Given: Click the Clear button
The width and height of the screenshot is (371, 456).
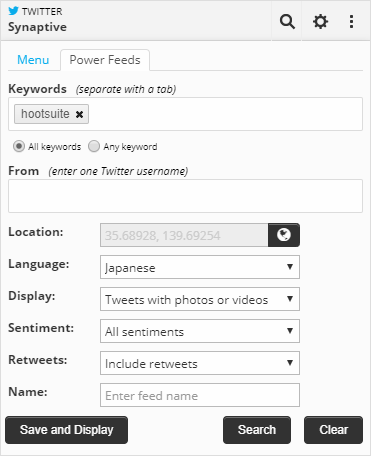Looking at the screenshot, I should tap(333, 430).
